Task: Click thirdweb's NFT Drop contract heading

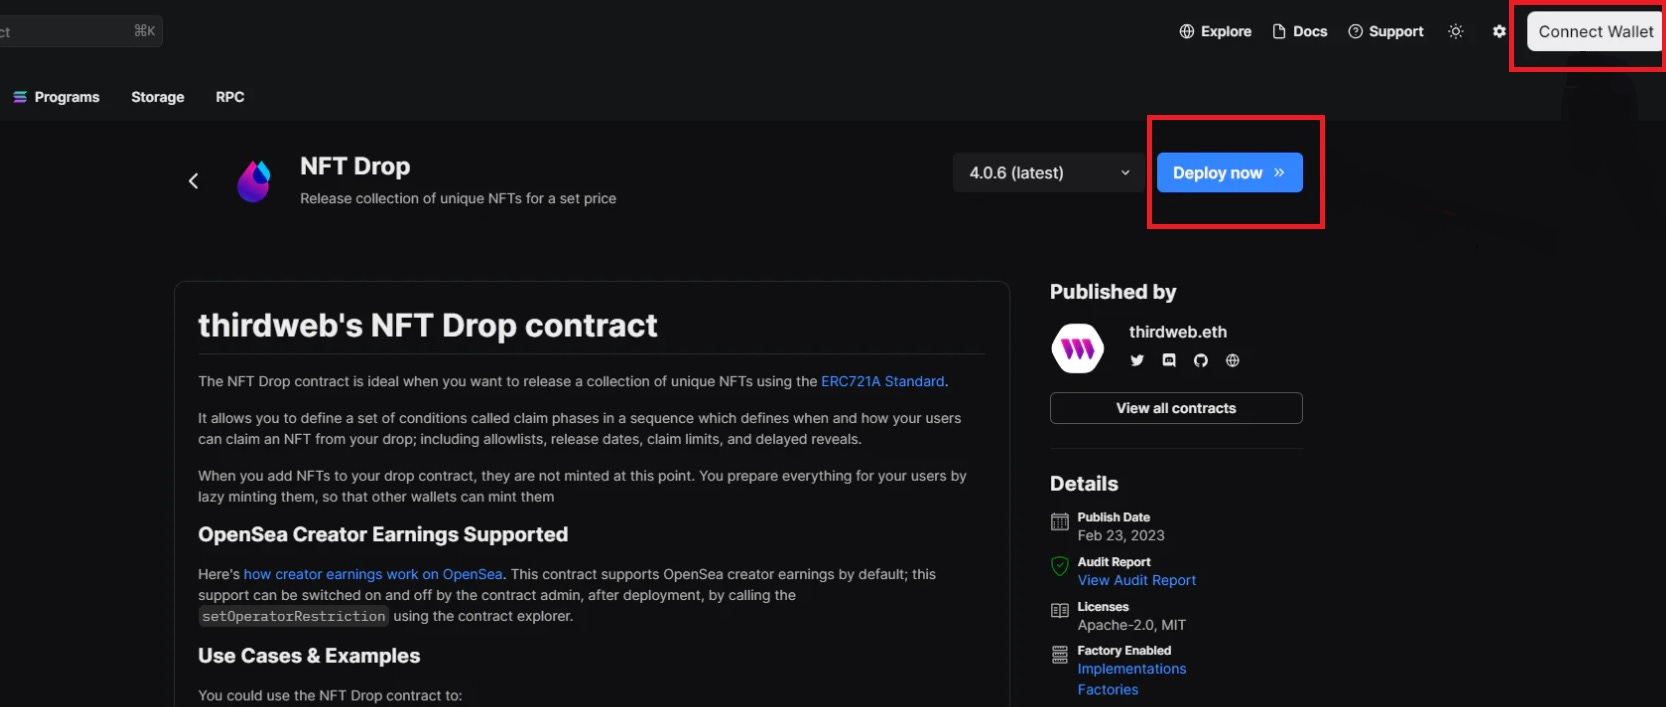Action: point(428,326)
